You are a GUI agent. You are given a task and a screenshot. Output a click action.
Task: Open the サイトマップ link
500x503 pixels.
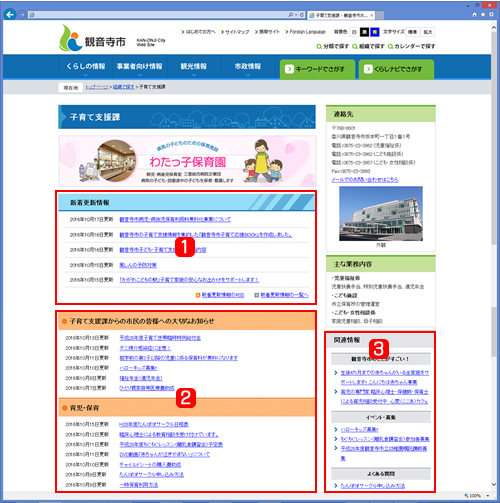click(x=235, y=32)
